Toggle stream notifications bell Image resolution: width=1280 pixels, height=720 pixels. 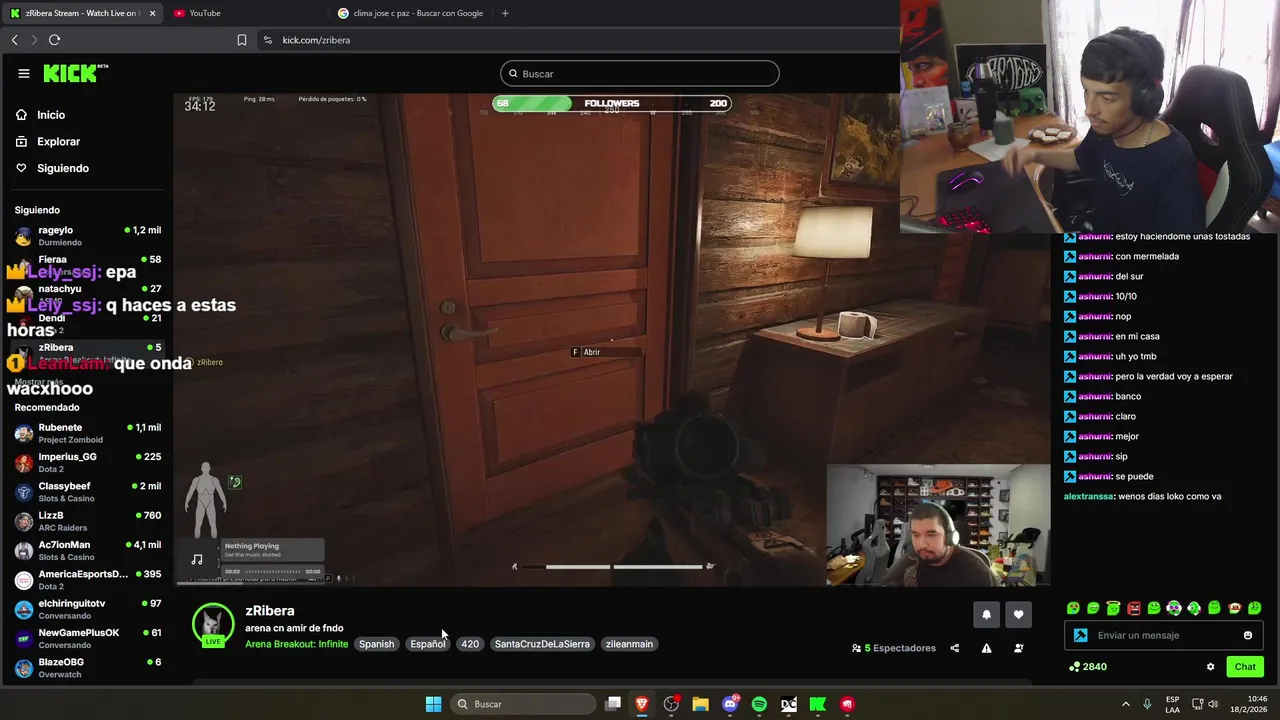[986, 615]
